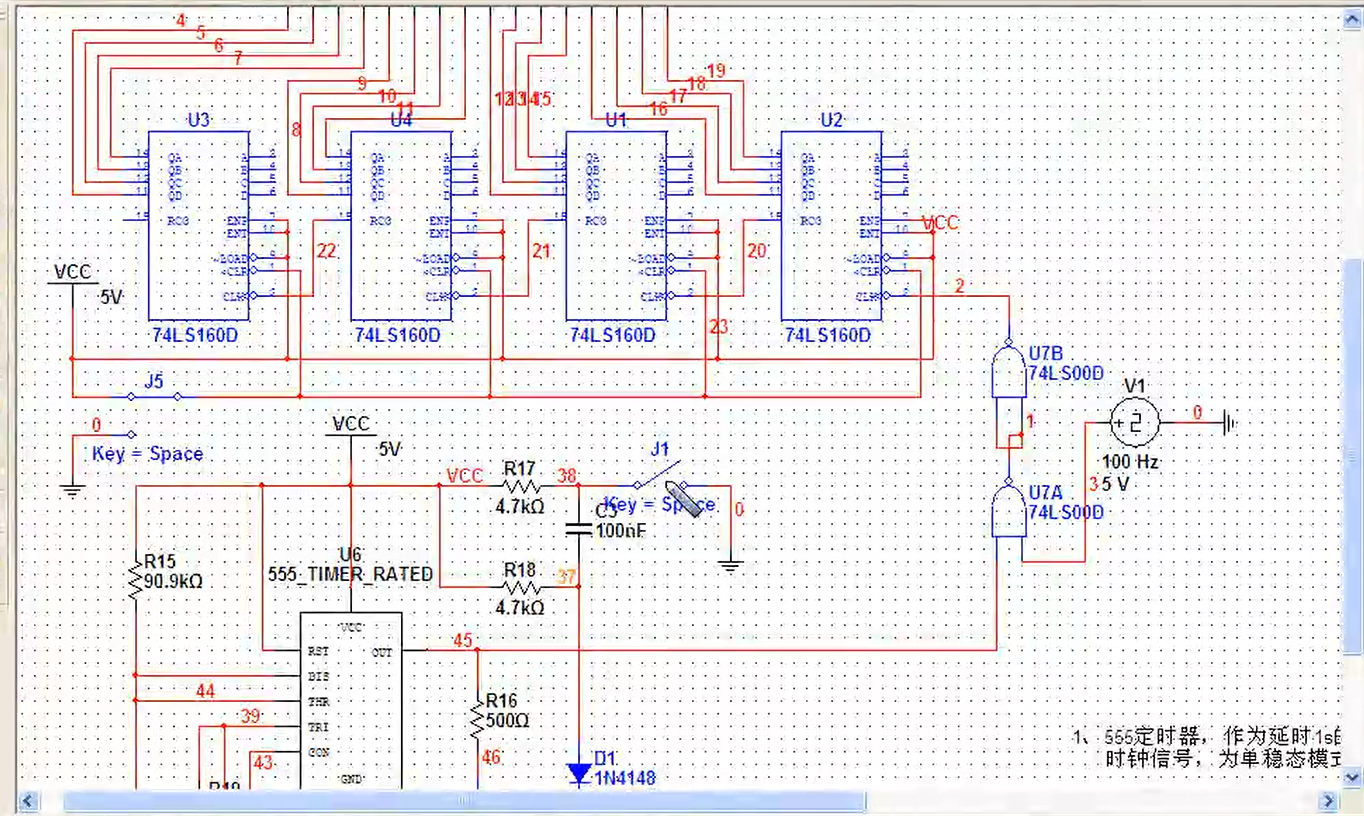Click the Key = Space label under J5
The width and height of the screenshot is (1364, 816).
tap(147, 454)
